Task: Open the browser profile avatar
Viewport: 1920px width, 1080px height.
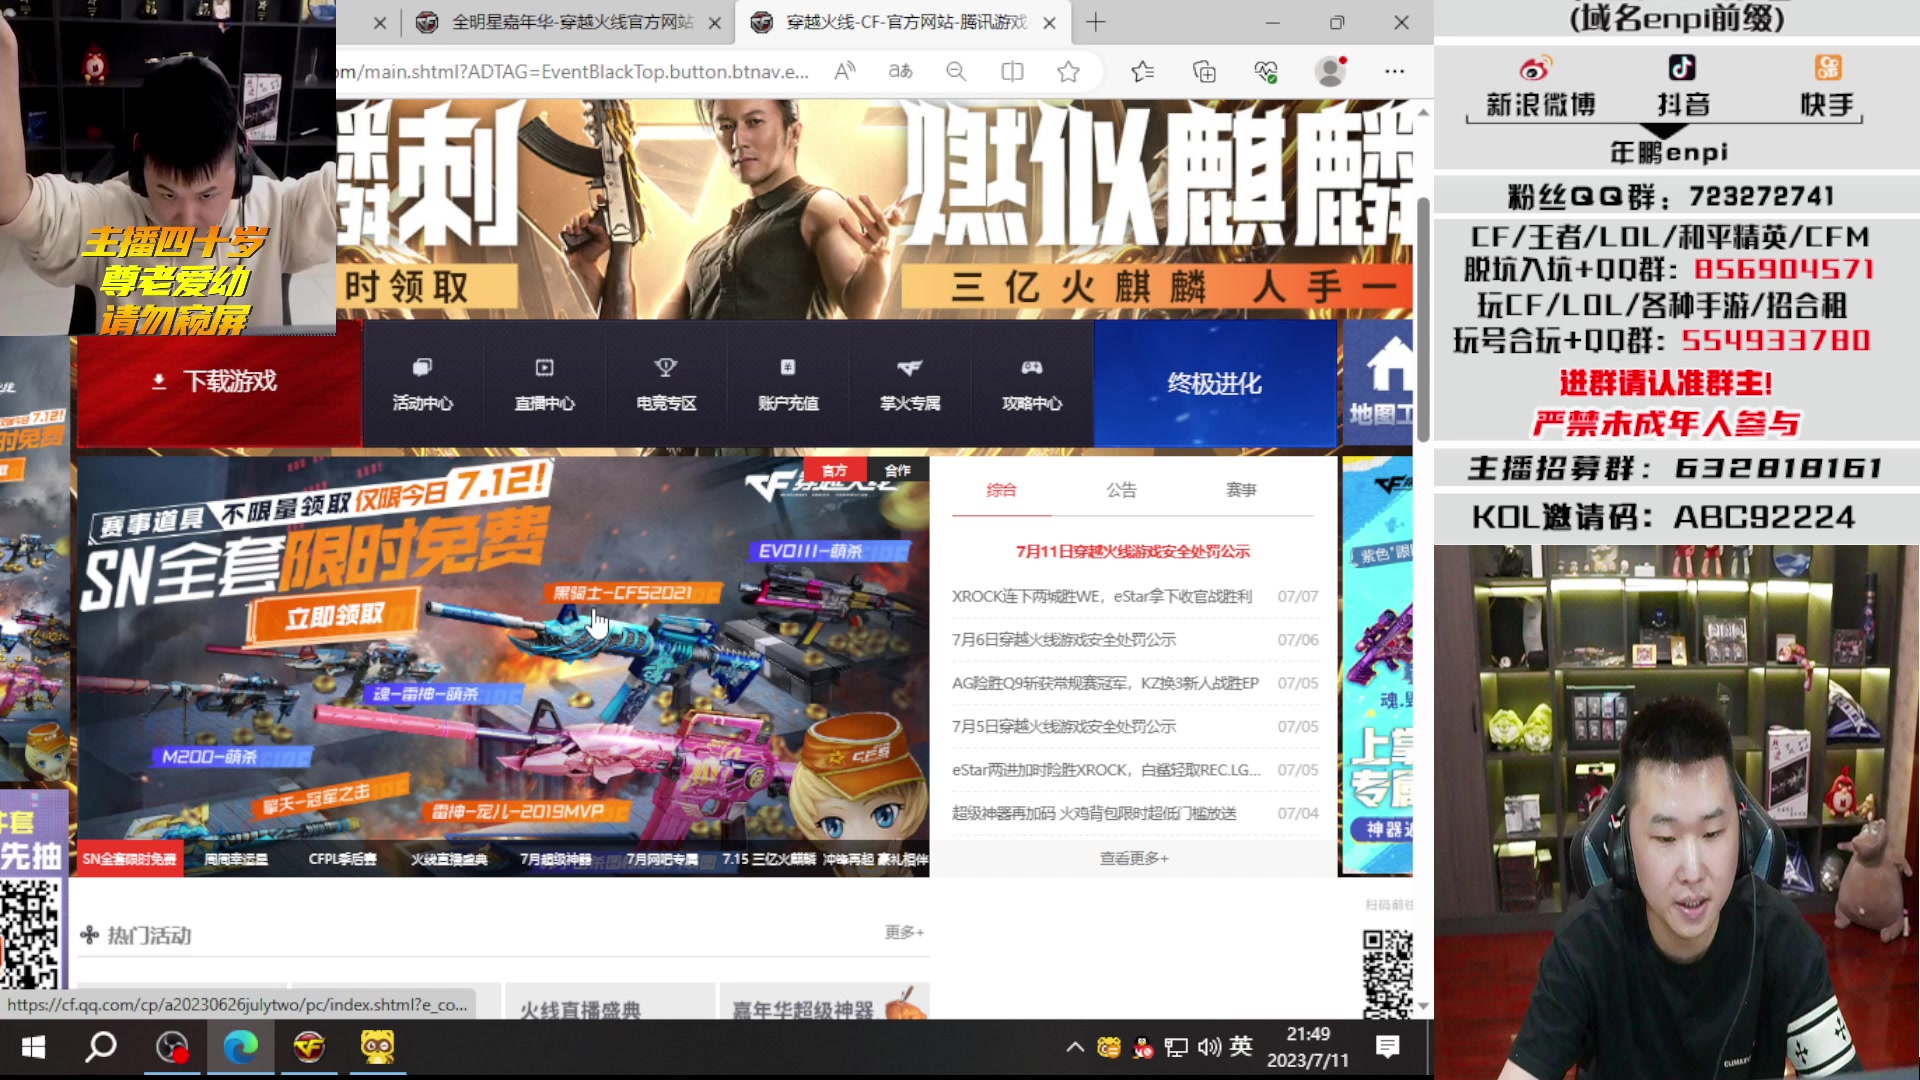Action: (1330, 71)
